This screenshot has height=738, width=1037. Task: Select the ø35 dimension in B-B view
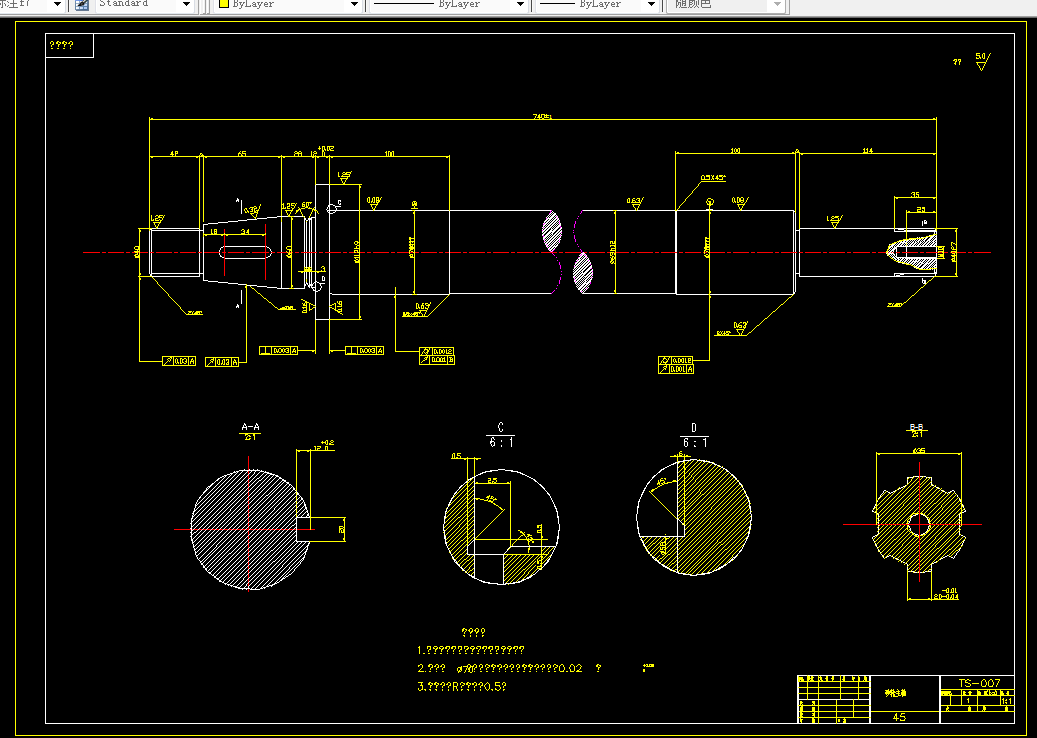[x=919, y=450]
